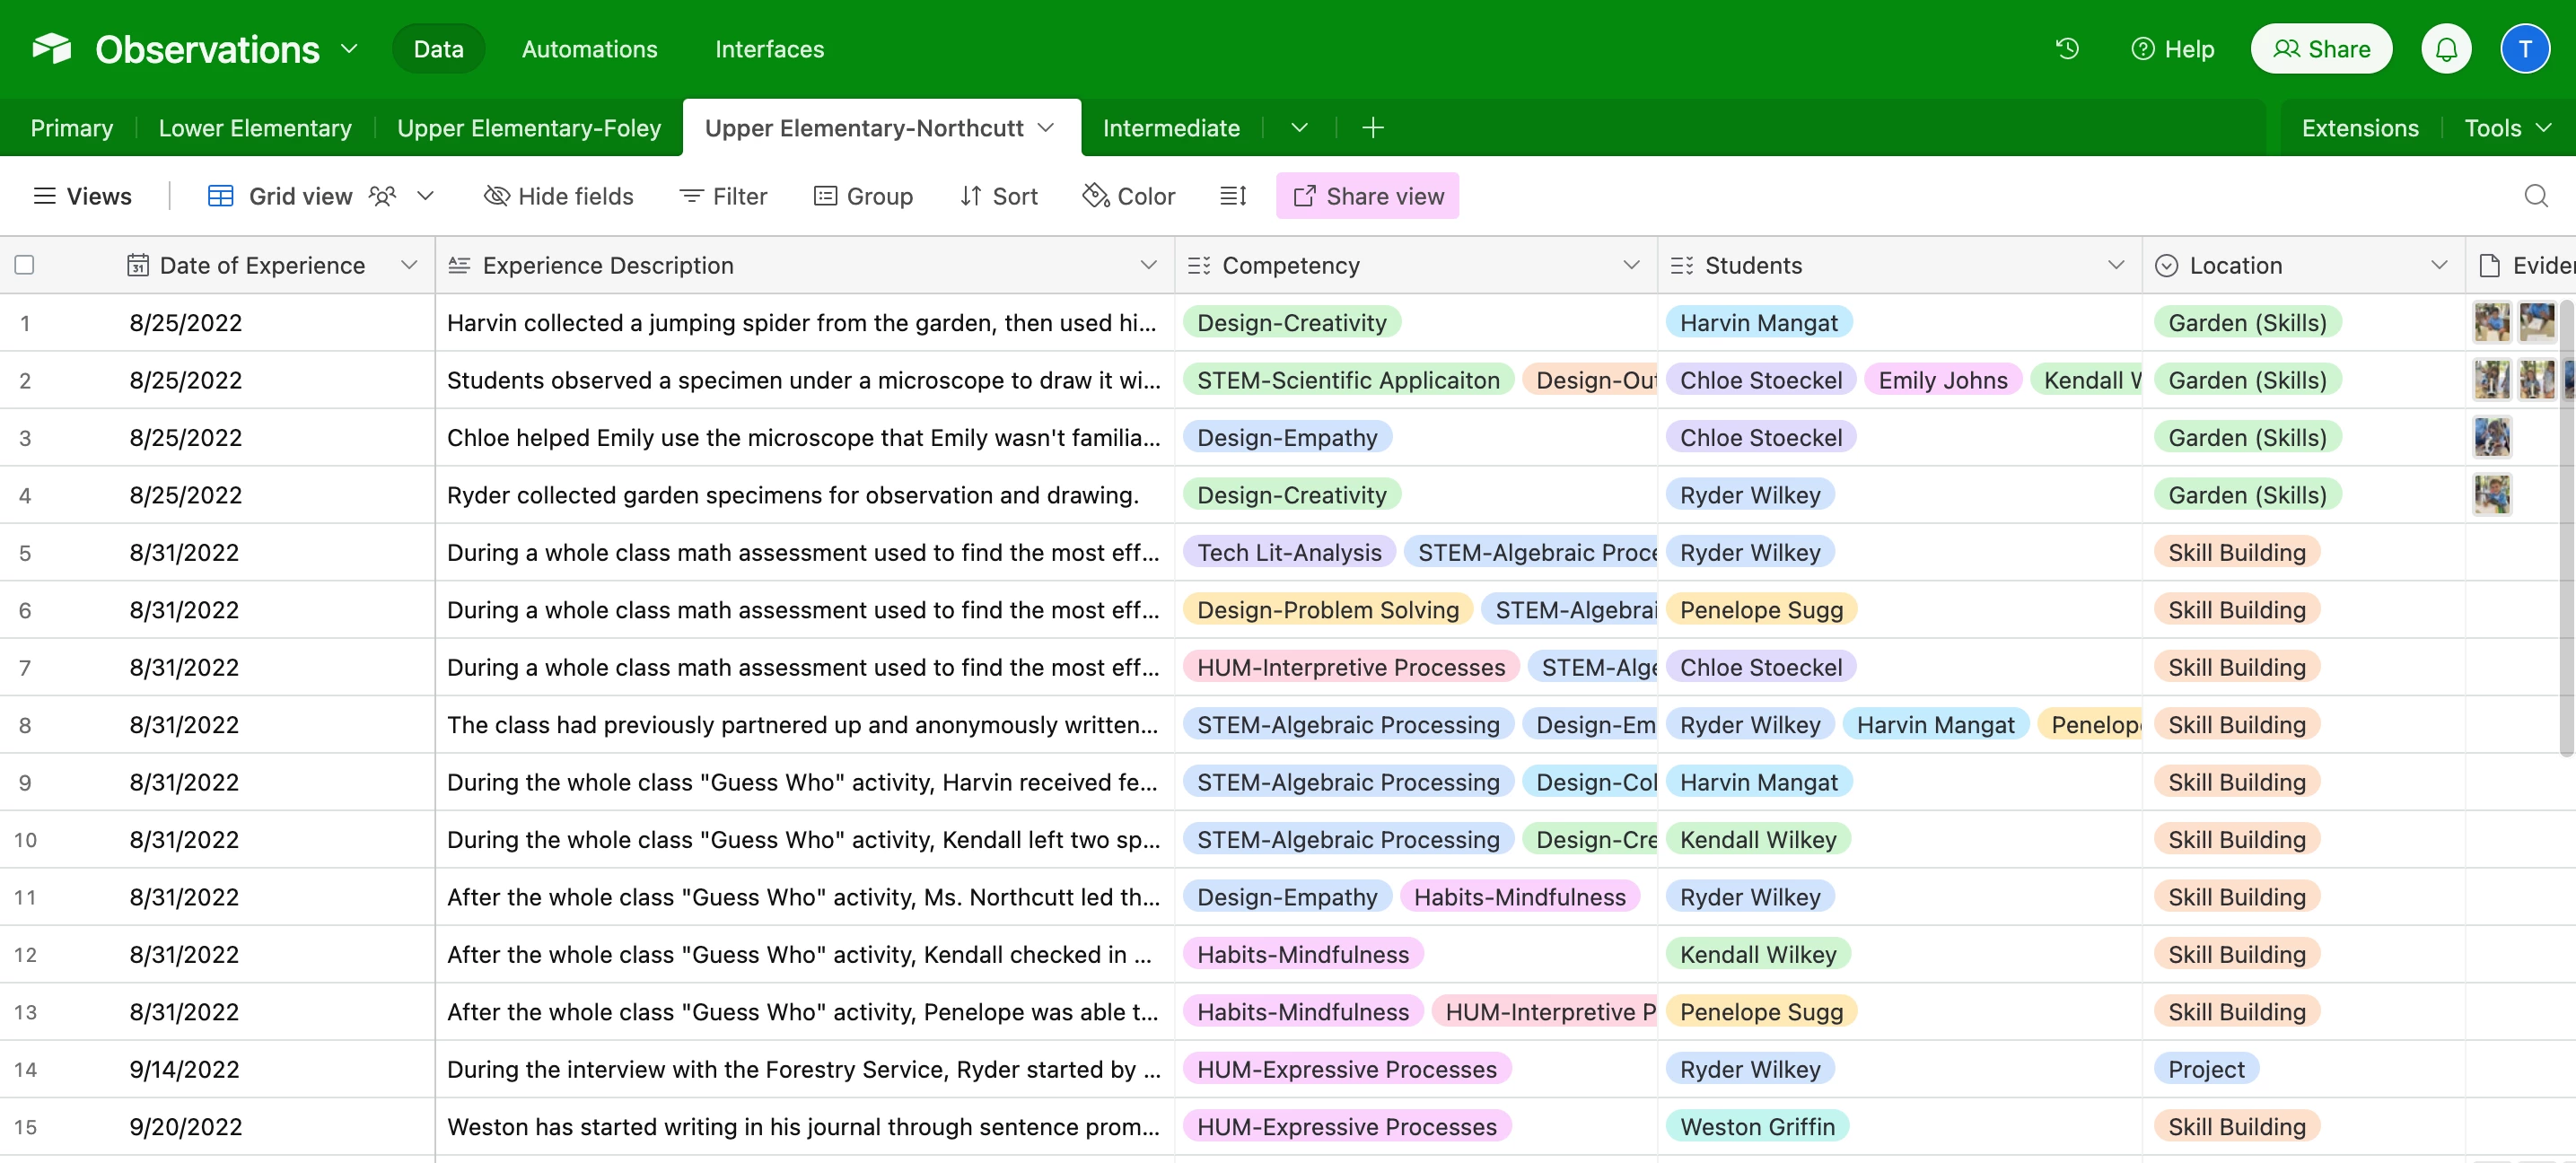The width and height of the screenshot is (2576, 1163).
Task: Click the Share view button
Action: [1367, 196]
